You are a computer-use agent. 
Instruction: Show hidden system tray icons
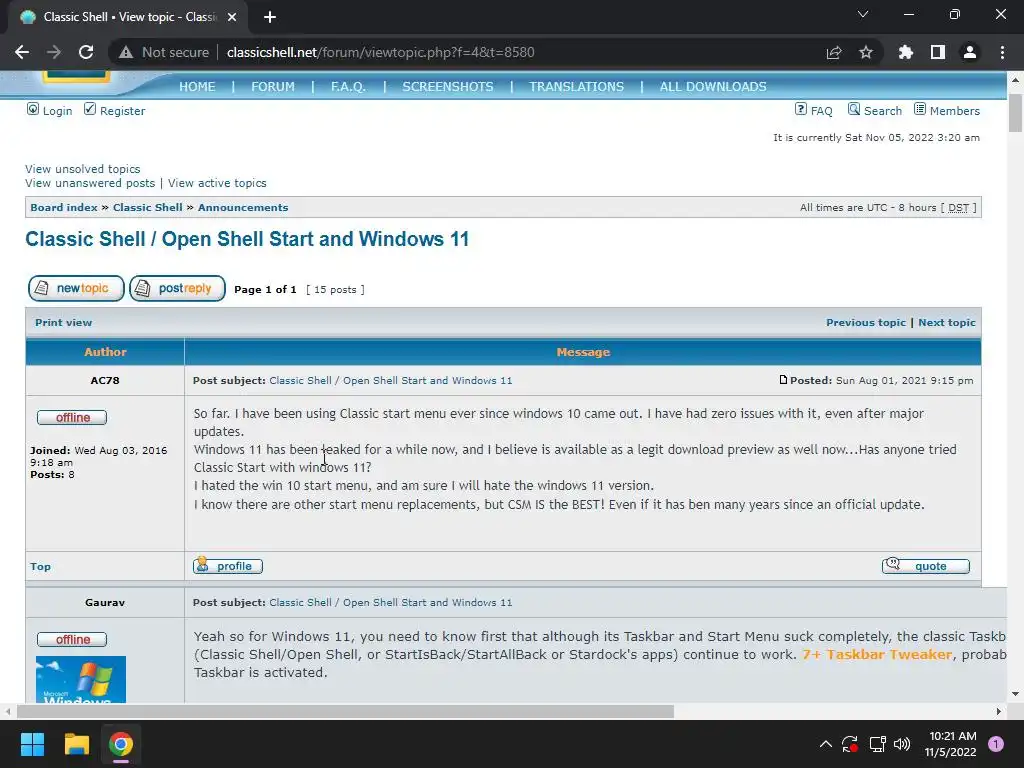coord(825,744)
